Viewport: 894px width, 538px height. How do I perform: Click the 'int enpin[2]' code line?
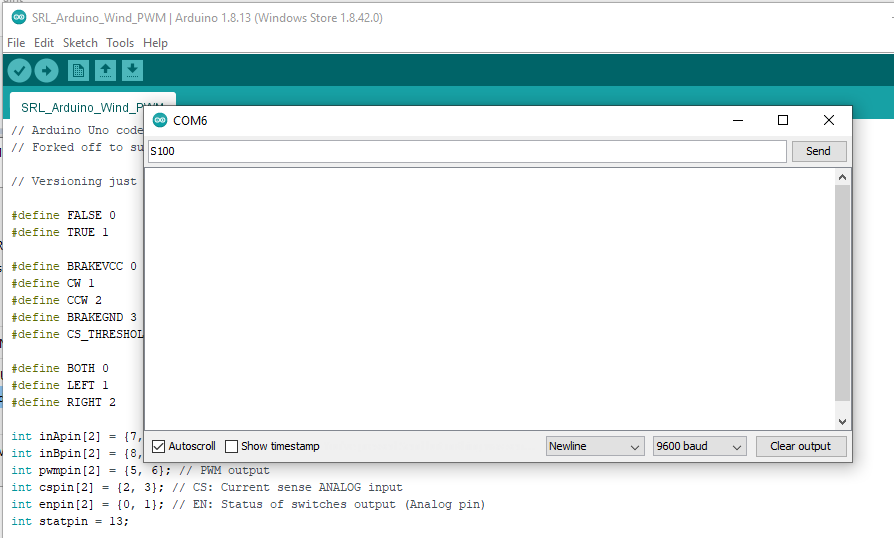[248, 504]
